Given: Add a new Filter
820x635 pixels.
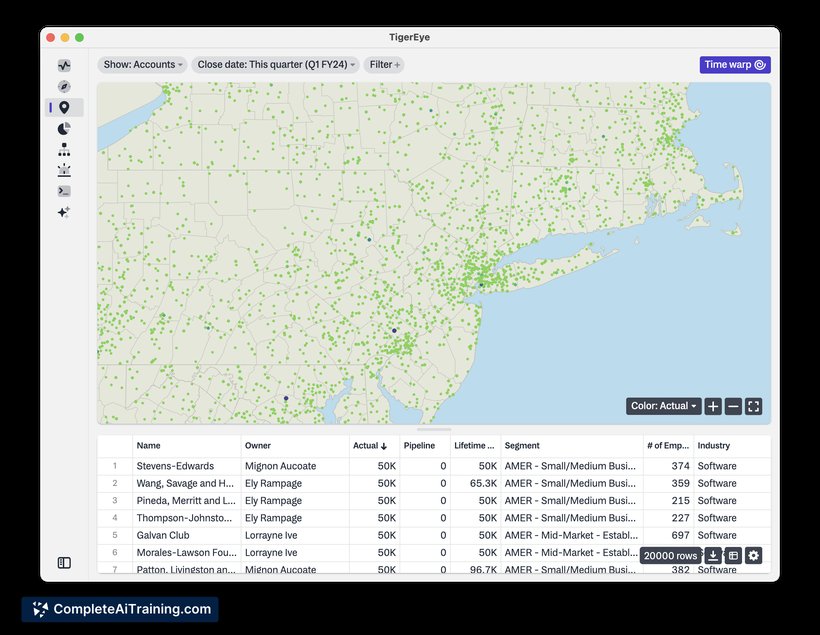Looking at the screenshot, I should point(384,65).
